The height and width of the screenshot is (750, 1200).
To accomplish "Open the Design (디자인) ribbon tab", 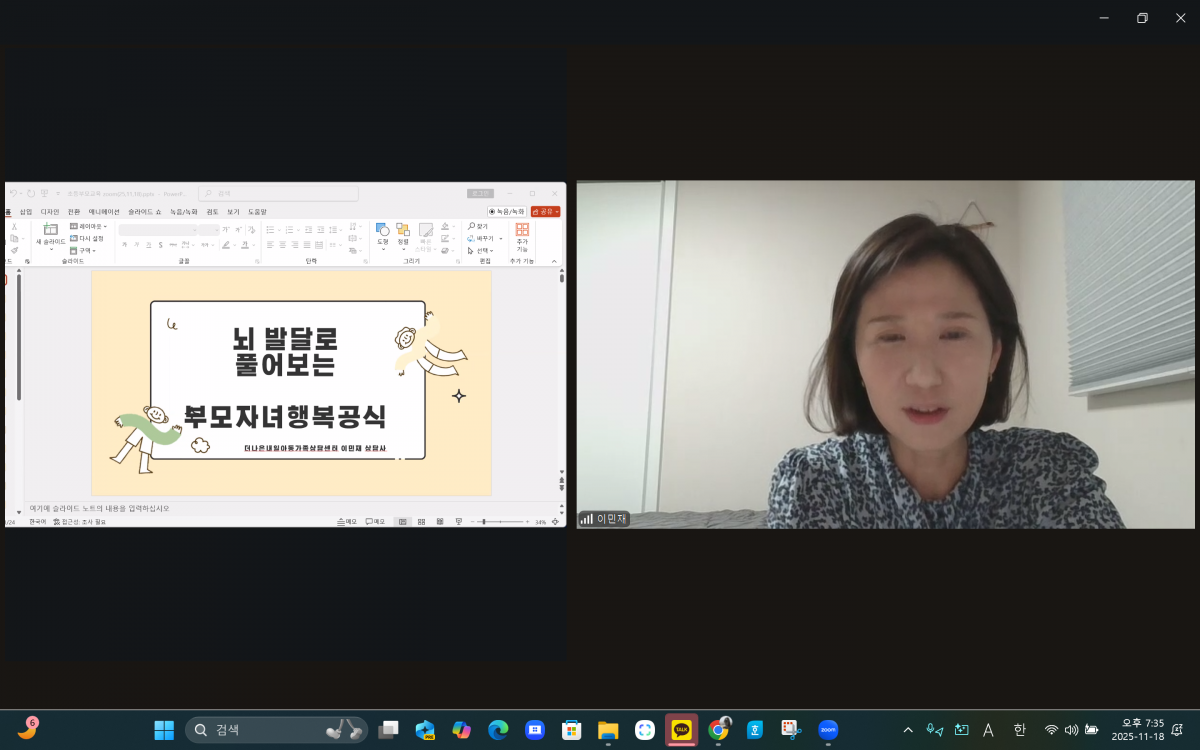I will (x=50, y=212).
